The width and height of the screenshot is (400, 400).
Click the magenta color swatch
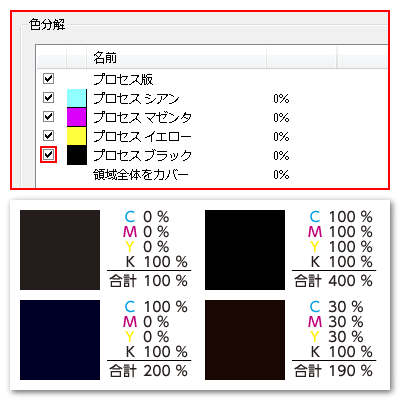pyautogui.click(x=77, y=117)
